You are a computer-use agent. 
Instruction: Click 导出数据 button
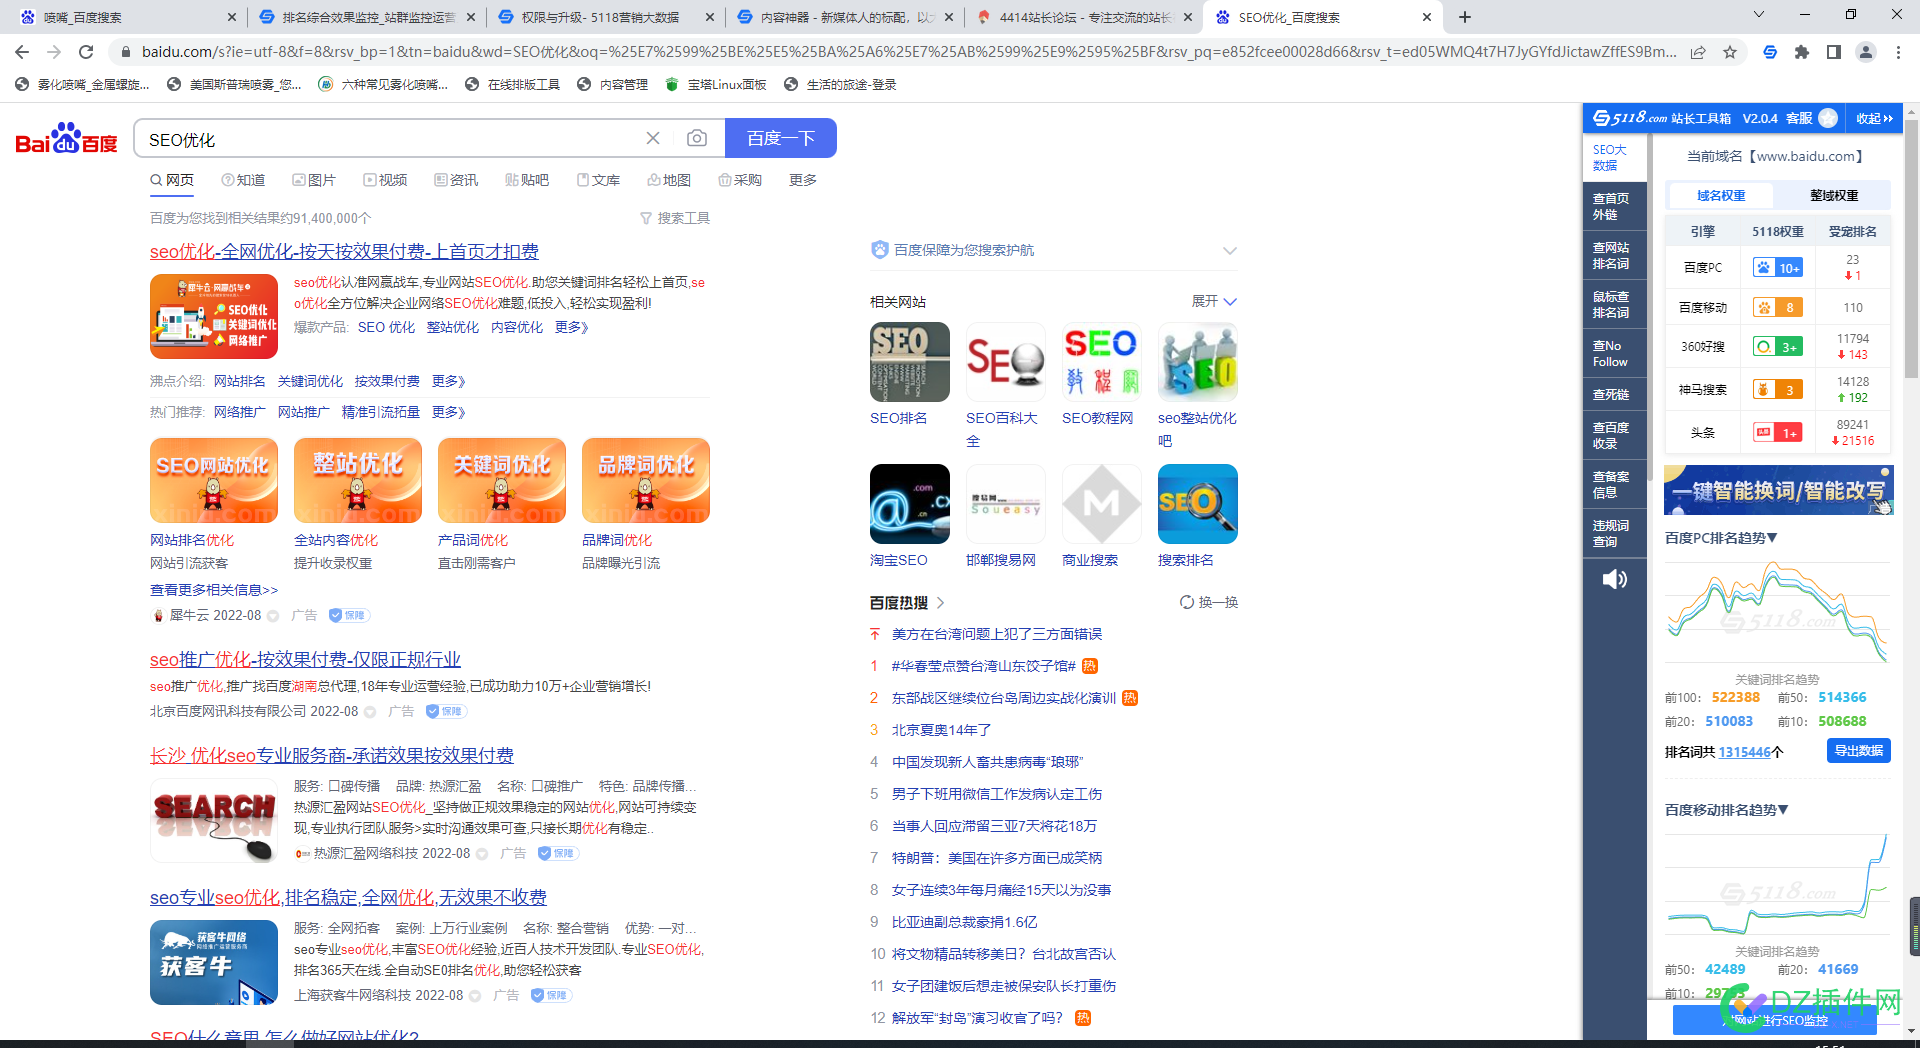(x=1859, y=751)
